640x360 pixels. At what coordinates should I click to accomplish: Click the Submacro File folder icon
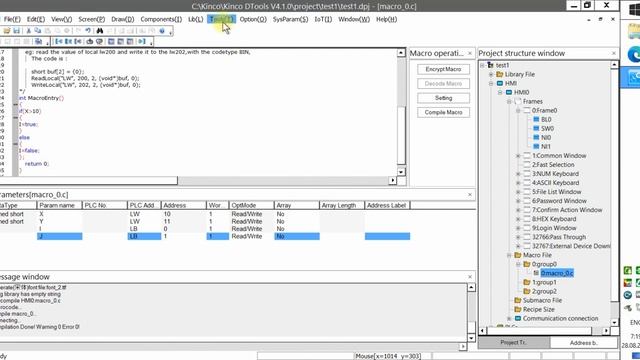(518, 300)
